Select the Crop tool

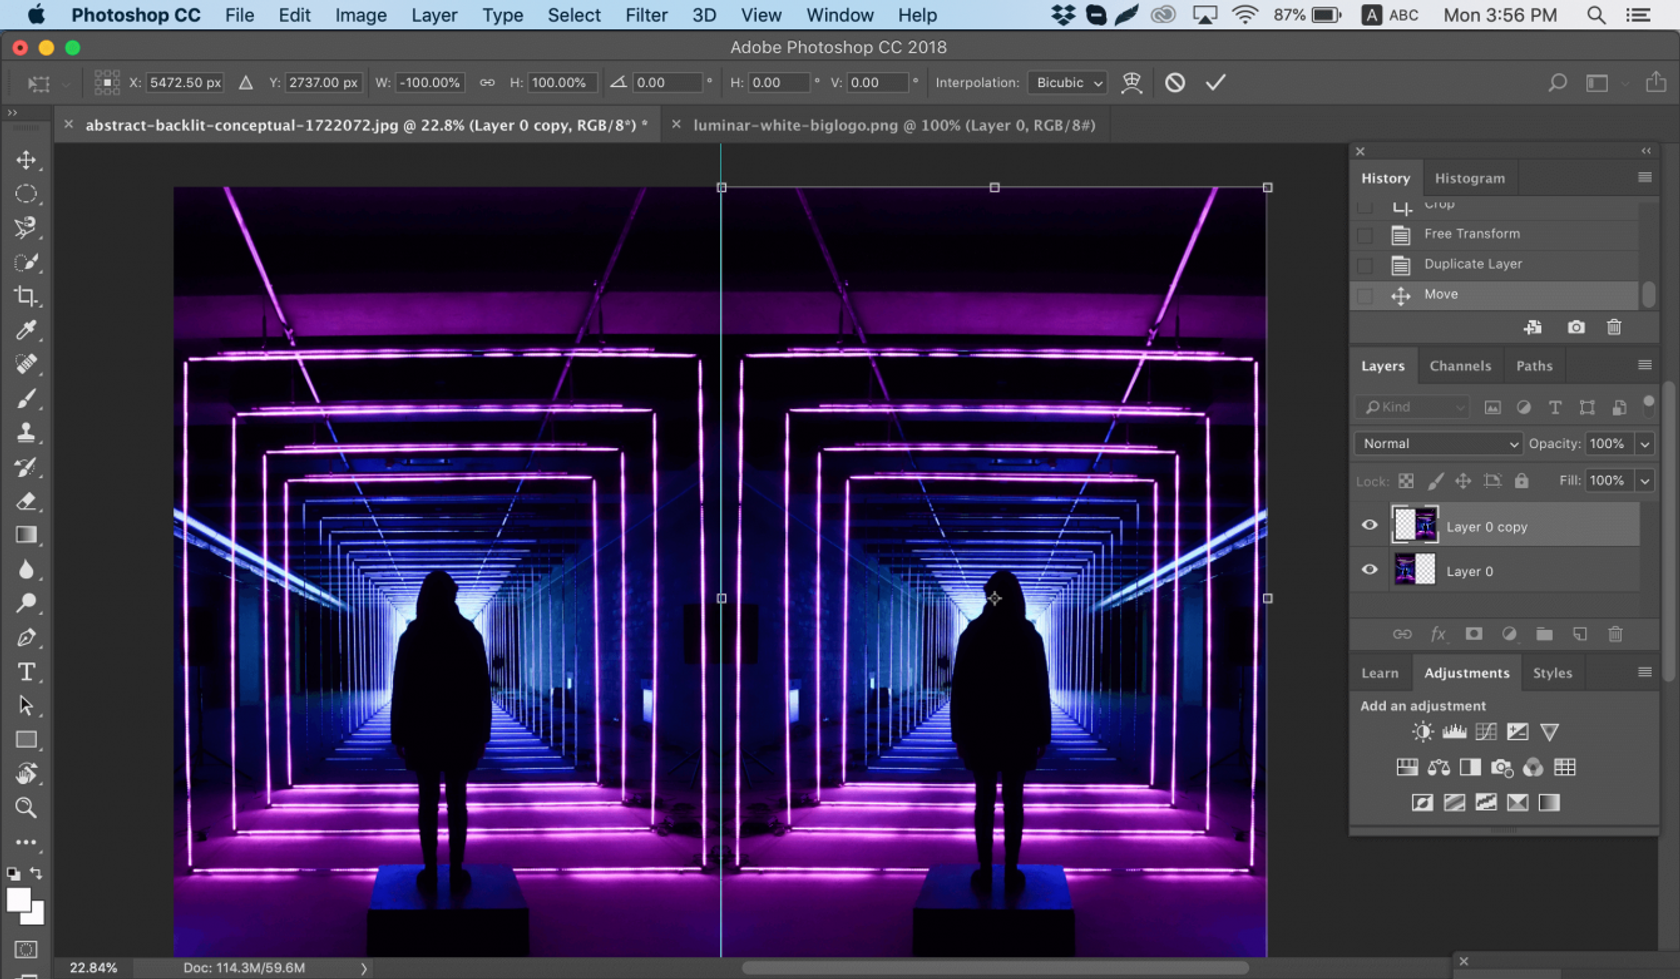tap(26, 296)
